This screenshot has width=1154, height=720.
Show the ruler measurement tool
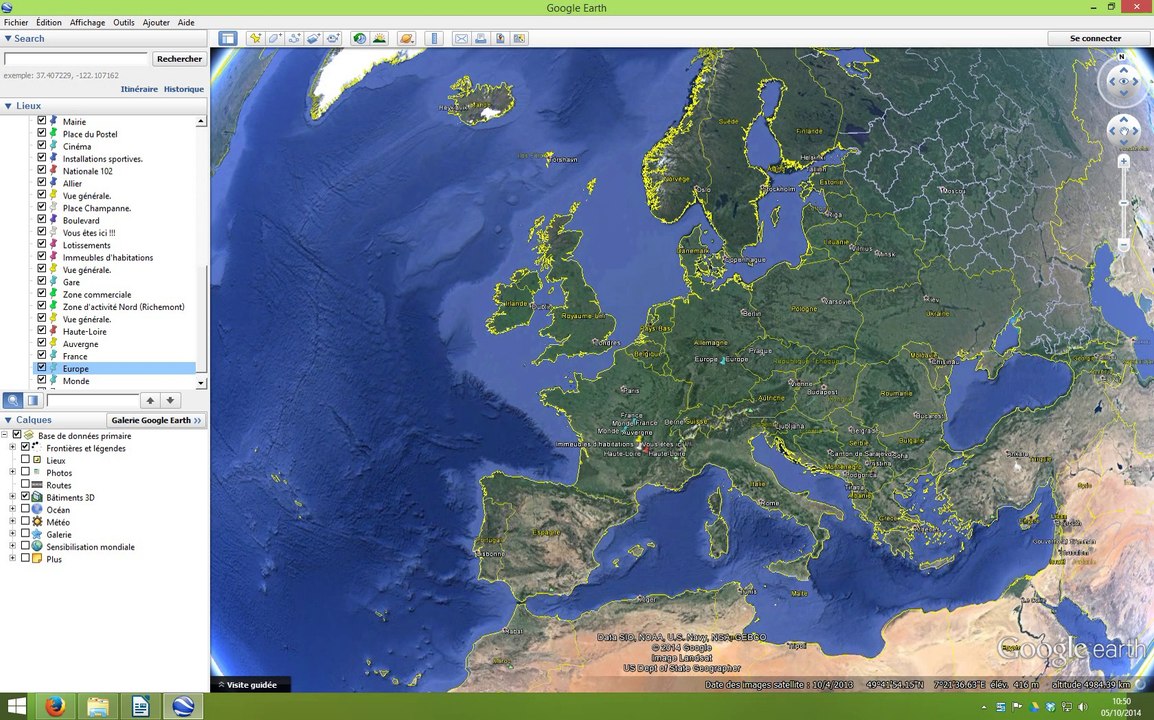(x=434, y=38)
